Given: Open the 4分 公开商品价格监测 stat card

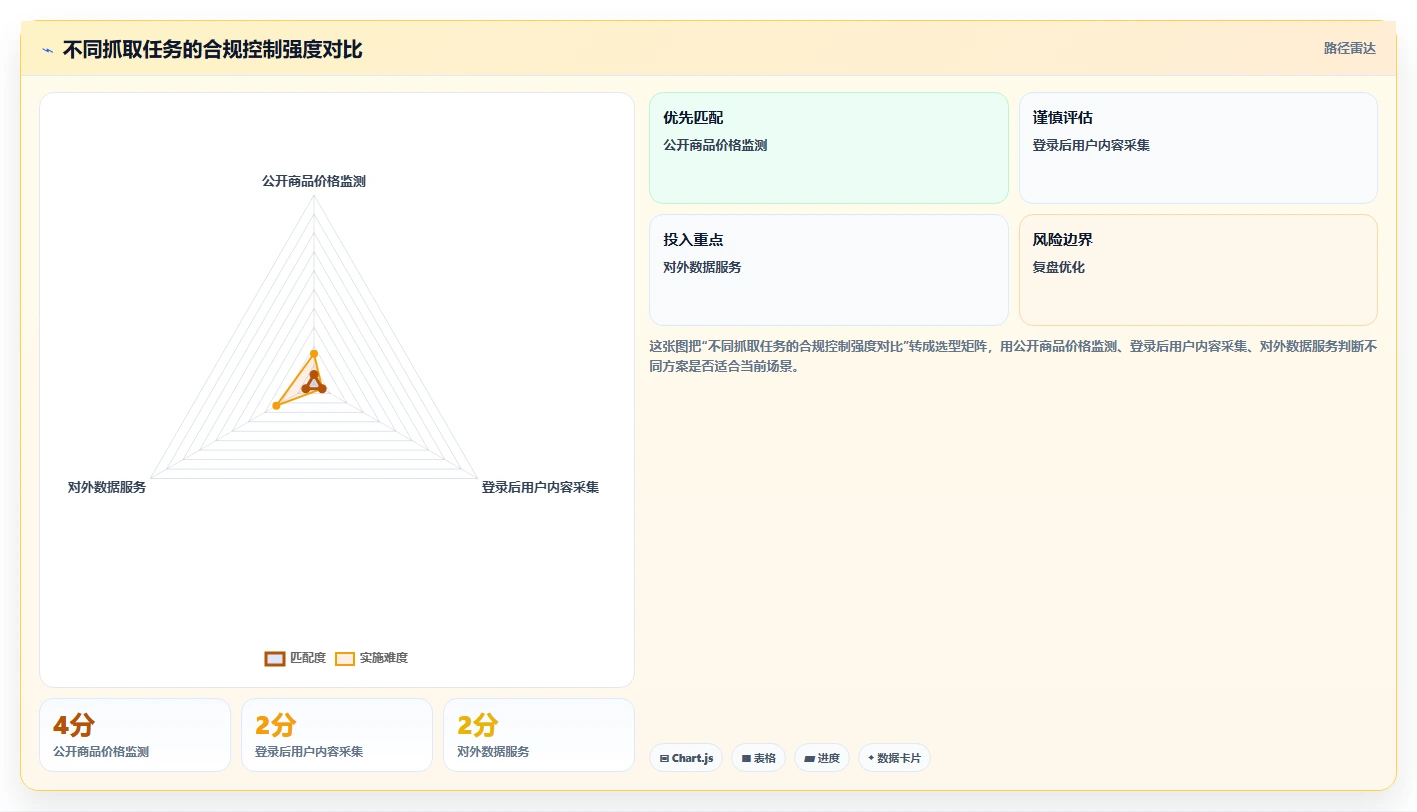Looking at the screenshot, I should 135,735.
